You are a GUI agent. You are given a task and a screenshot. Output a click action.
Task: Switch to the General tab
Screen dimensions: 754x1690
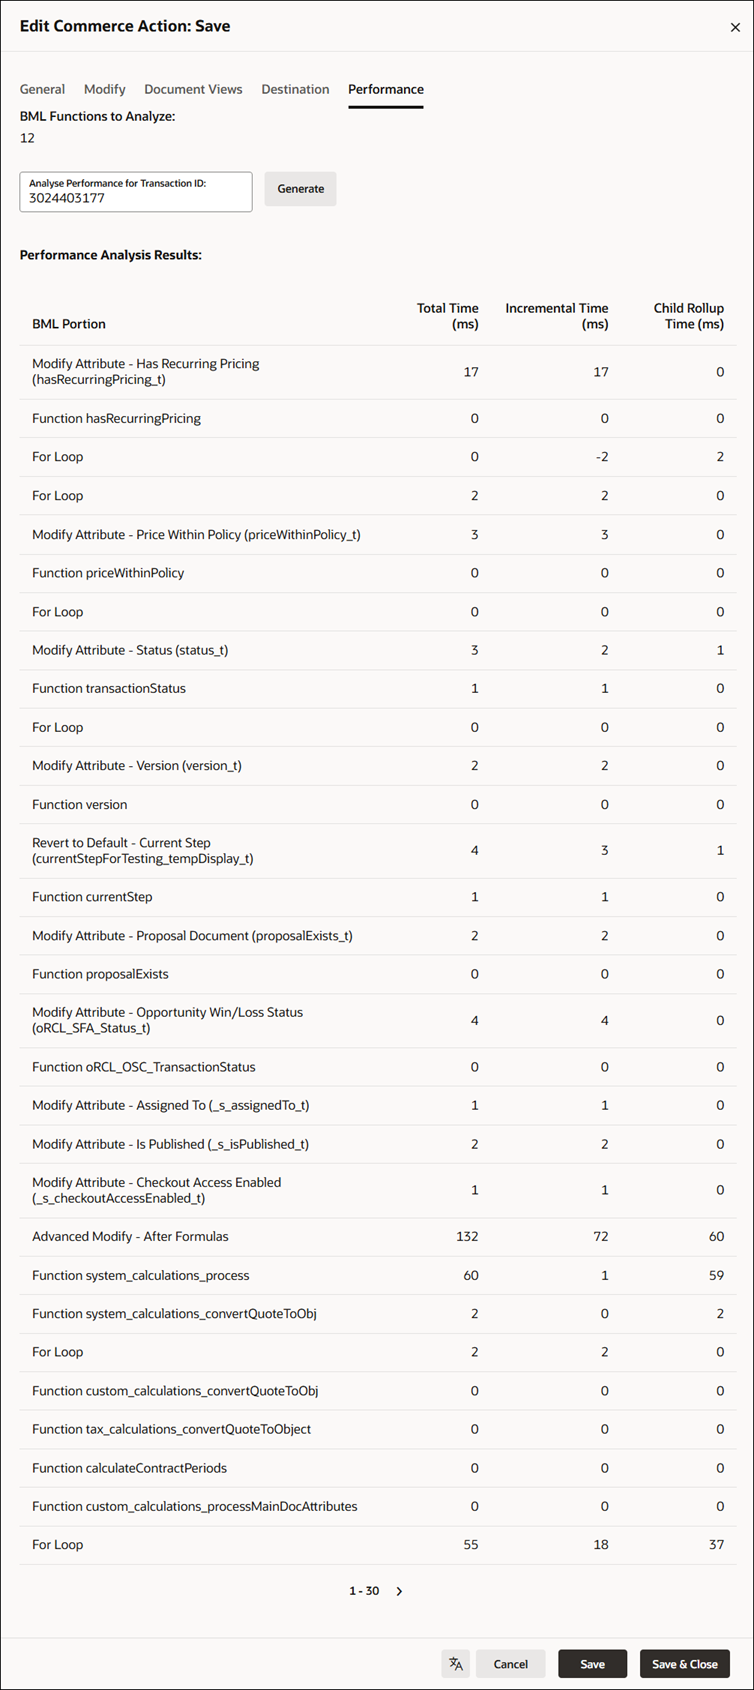pyautogui.click(x=42, y=89)
